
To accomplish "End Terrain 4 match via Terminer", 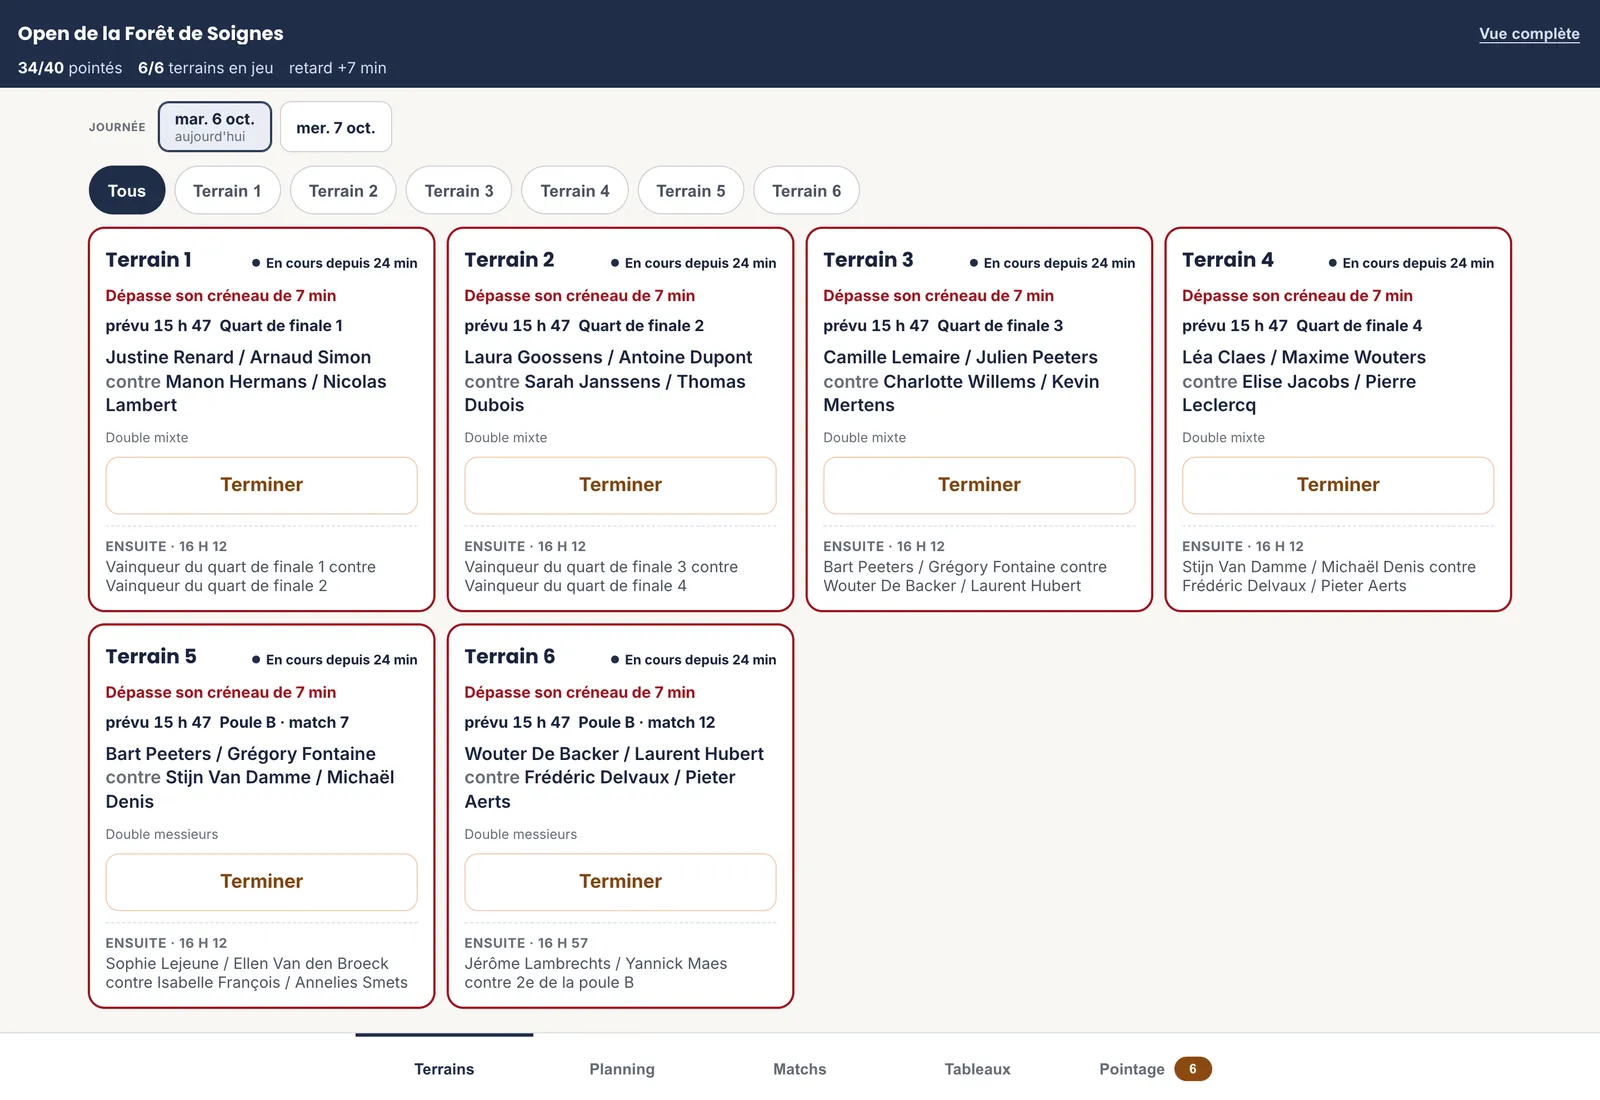I will pyautogui.click(x=1338, y=485).
